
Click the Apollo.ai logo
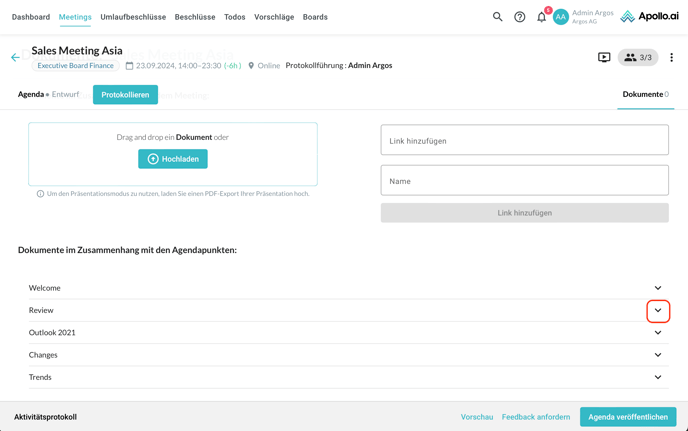pyautogui.click(x=649, y=17)
